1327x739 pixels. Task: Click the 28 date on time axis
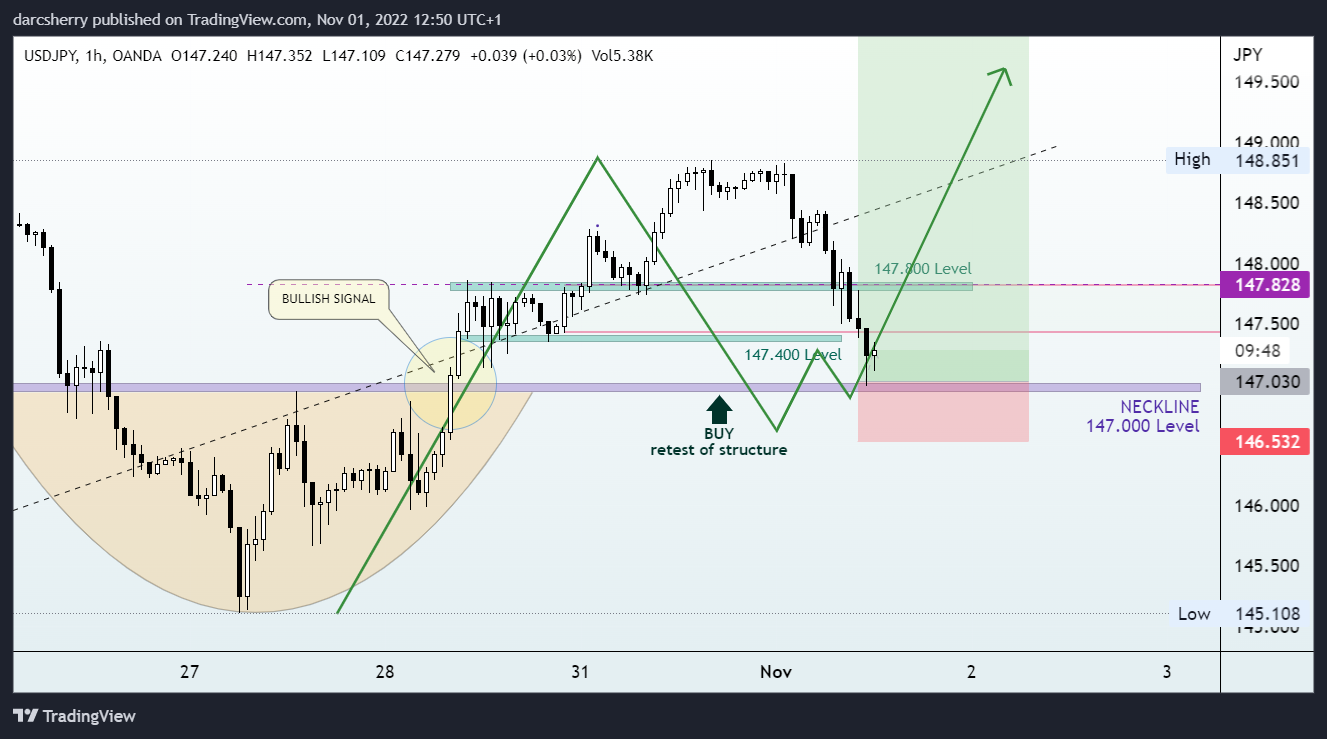click(x=386, y=671)
